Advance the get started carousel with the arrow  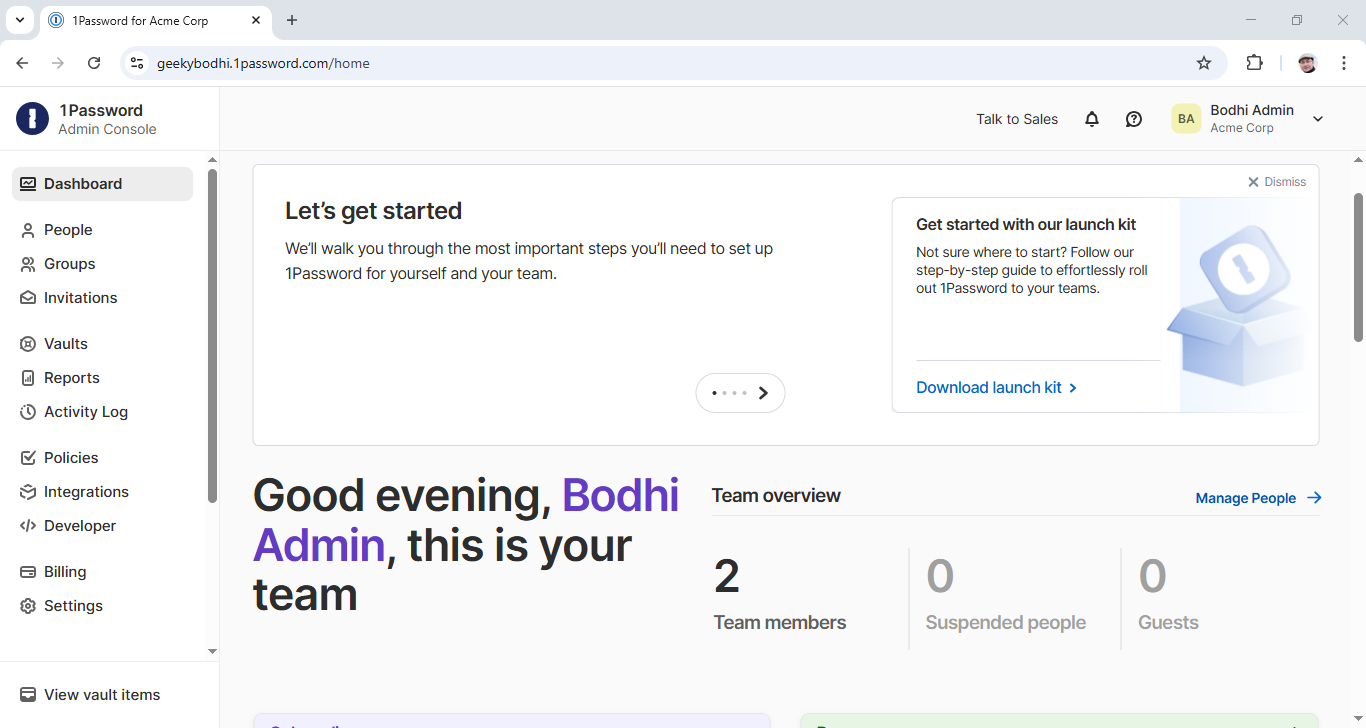[764, 393]
